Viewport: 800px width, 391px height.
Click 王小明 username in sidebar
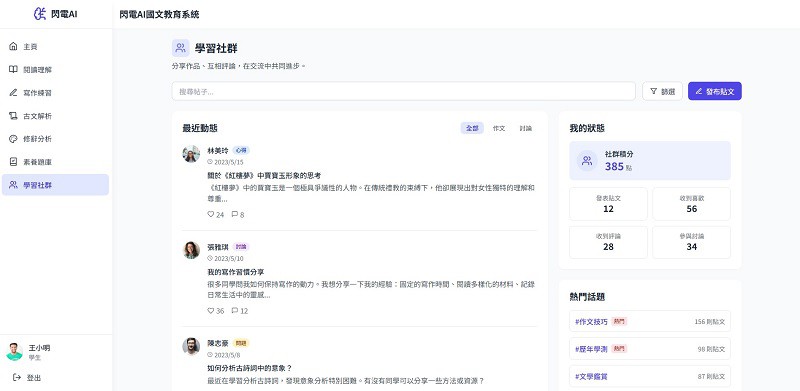[39, 348]
